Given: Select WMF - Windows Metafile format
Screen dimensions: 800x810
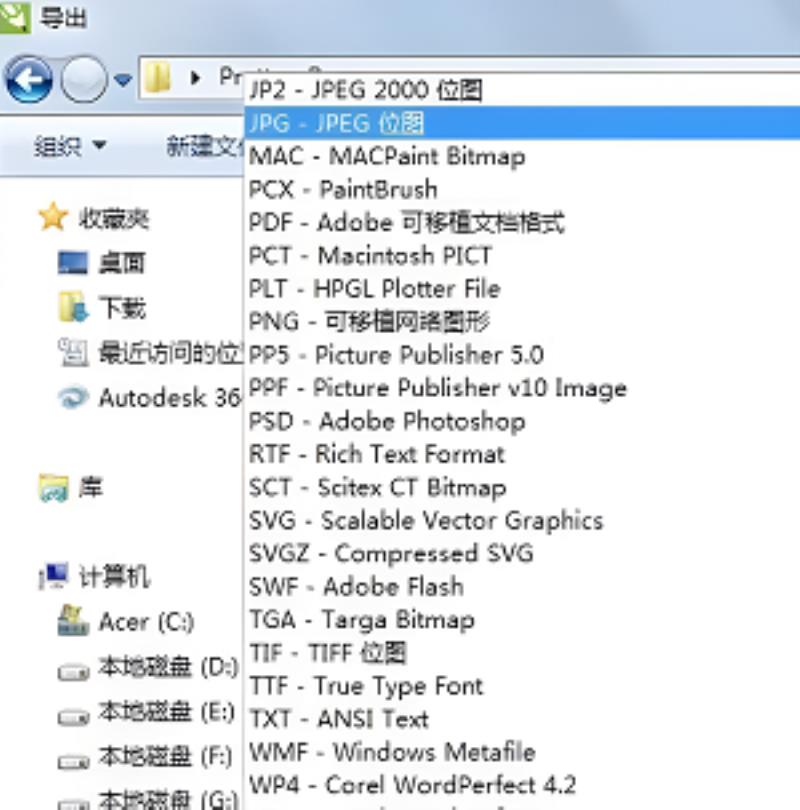Looking at the screenshot, I should tap(522, 752).
